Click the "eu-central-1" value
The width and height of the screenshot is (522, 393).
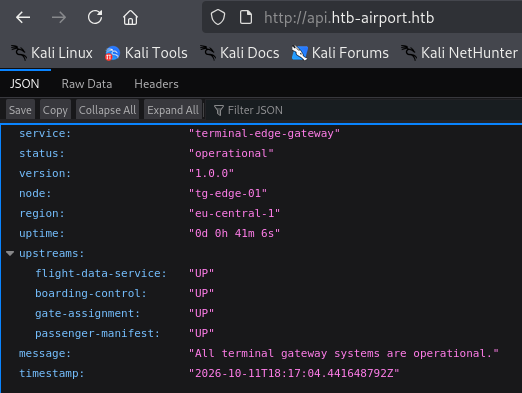tap(234, 213)
